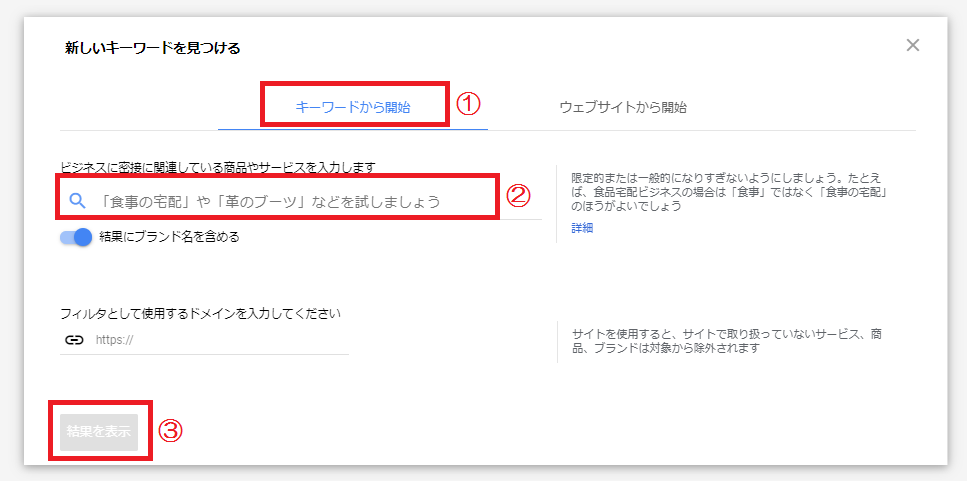Click the フィルタとして使用するドメインを入力してください label
This screenshot has width=967, height=481.
pos(200,313)
